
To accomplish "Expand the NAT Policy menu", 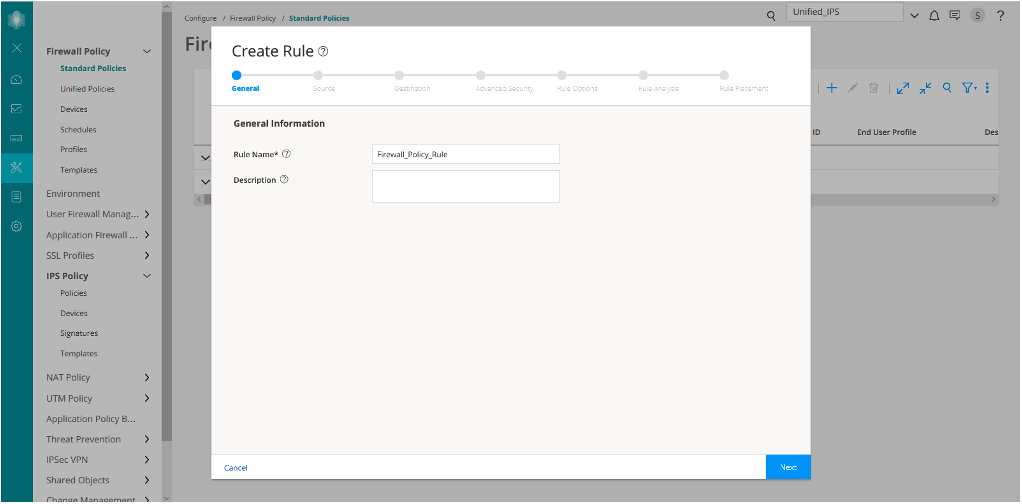I will 147,377.
